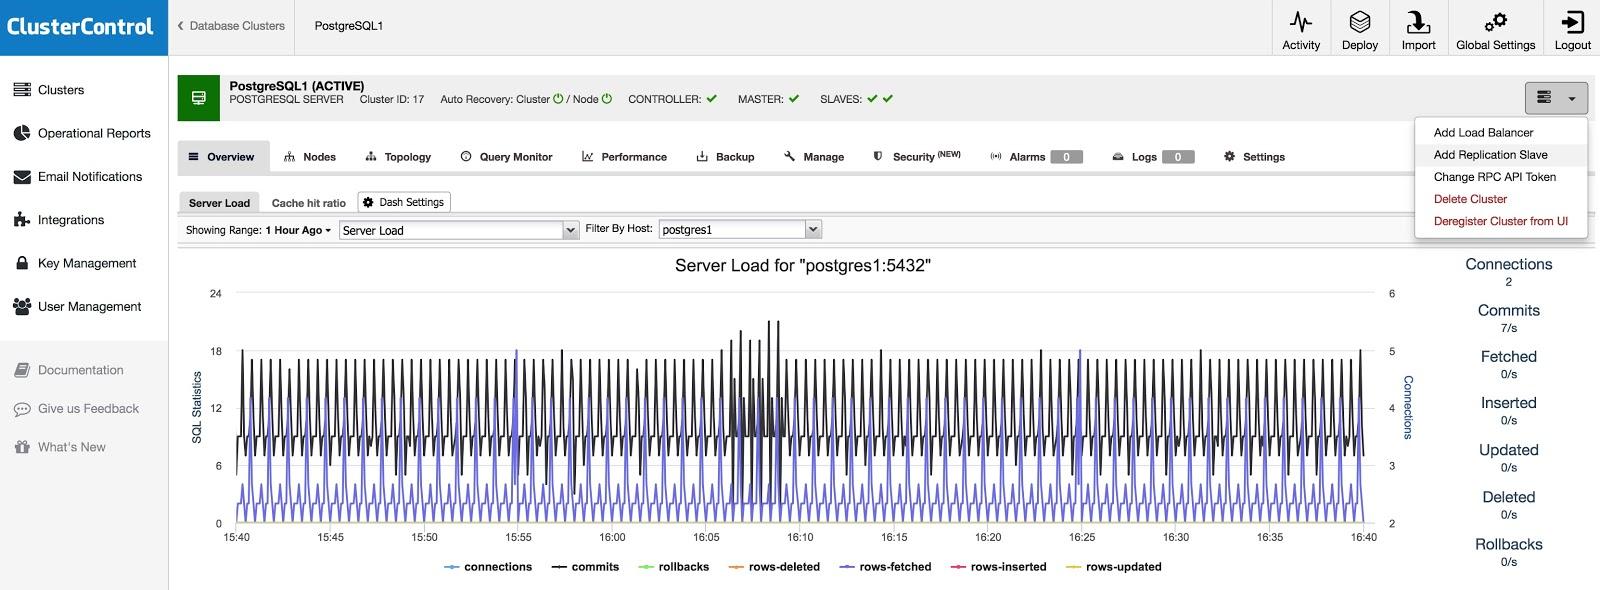Open the Import cluster icon
The image size is (1600, 590).
[x=1418, y=22]
